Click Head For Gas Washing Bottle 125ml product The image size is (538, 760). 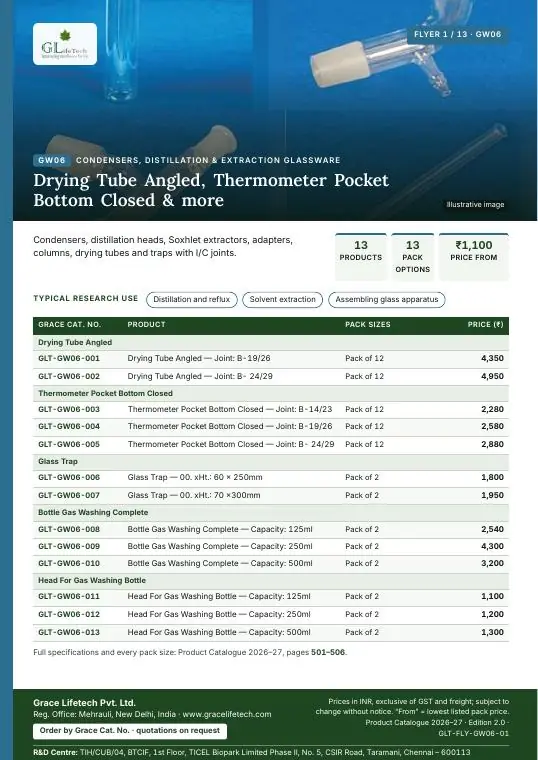click(219, 597)
